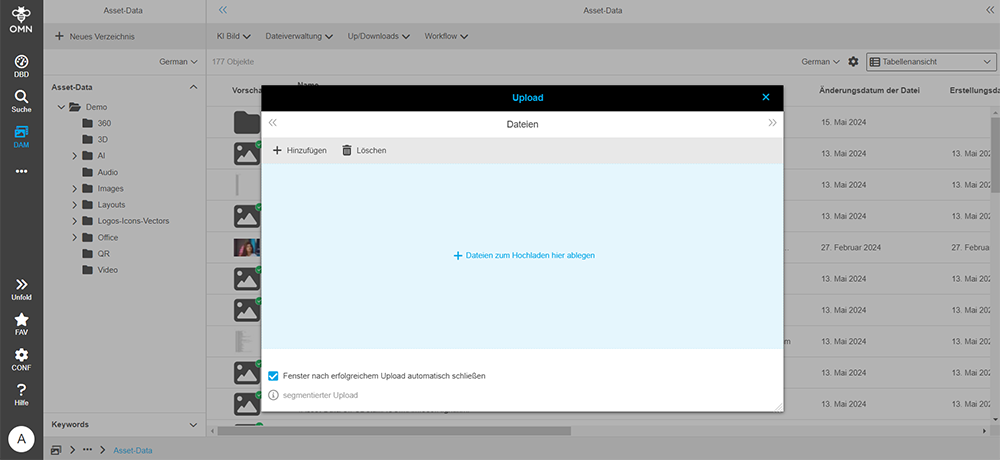Viewport: 1000px width, 460px height.
Task: Click the previous double-arrow in Dateien header
Action: (x=272, y=123)
